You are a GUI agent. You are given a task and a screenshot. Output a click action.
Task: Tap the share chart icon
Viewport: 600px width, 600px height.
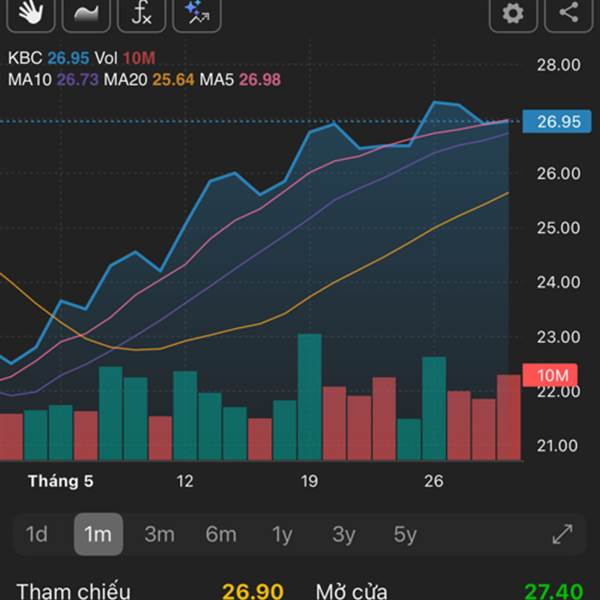569,13
